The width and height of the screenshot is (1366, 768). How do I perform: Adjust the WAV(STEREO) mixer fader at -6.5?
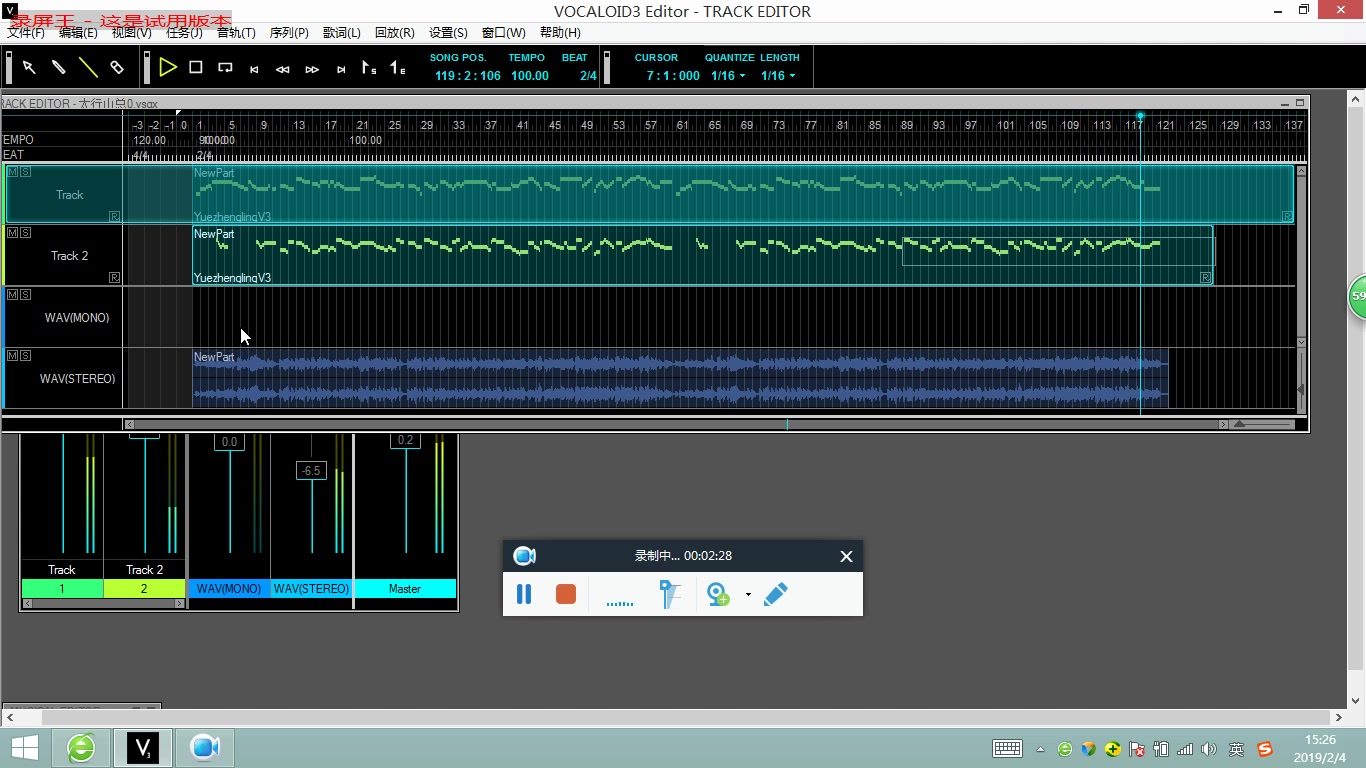click(311, 471)
